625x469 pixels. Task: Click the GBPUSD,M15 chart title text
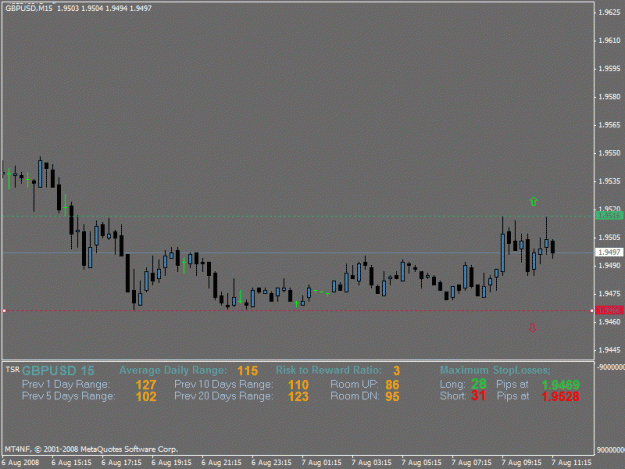pyautogui.click(x=29, y=8)
